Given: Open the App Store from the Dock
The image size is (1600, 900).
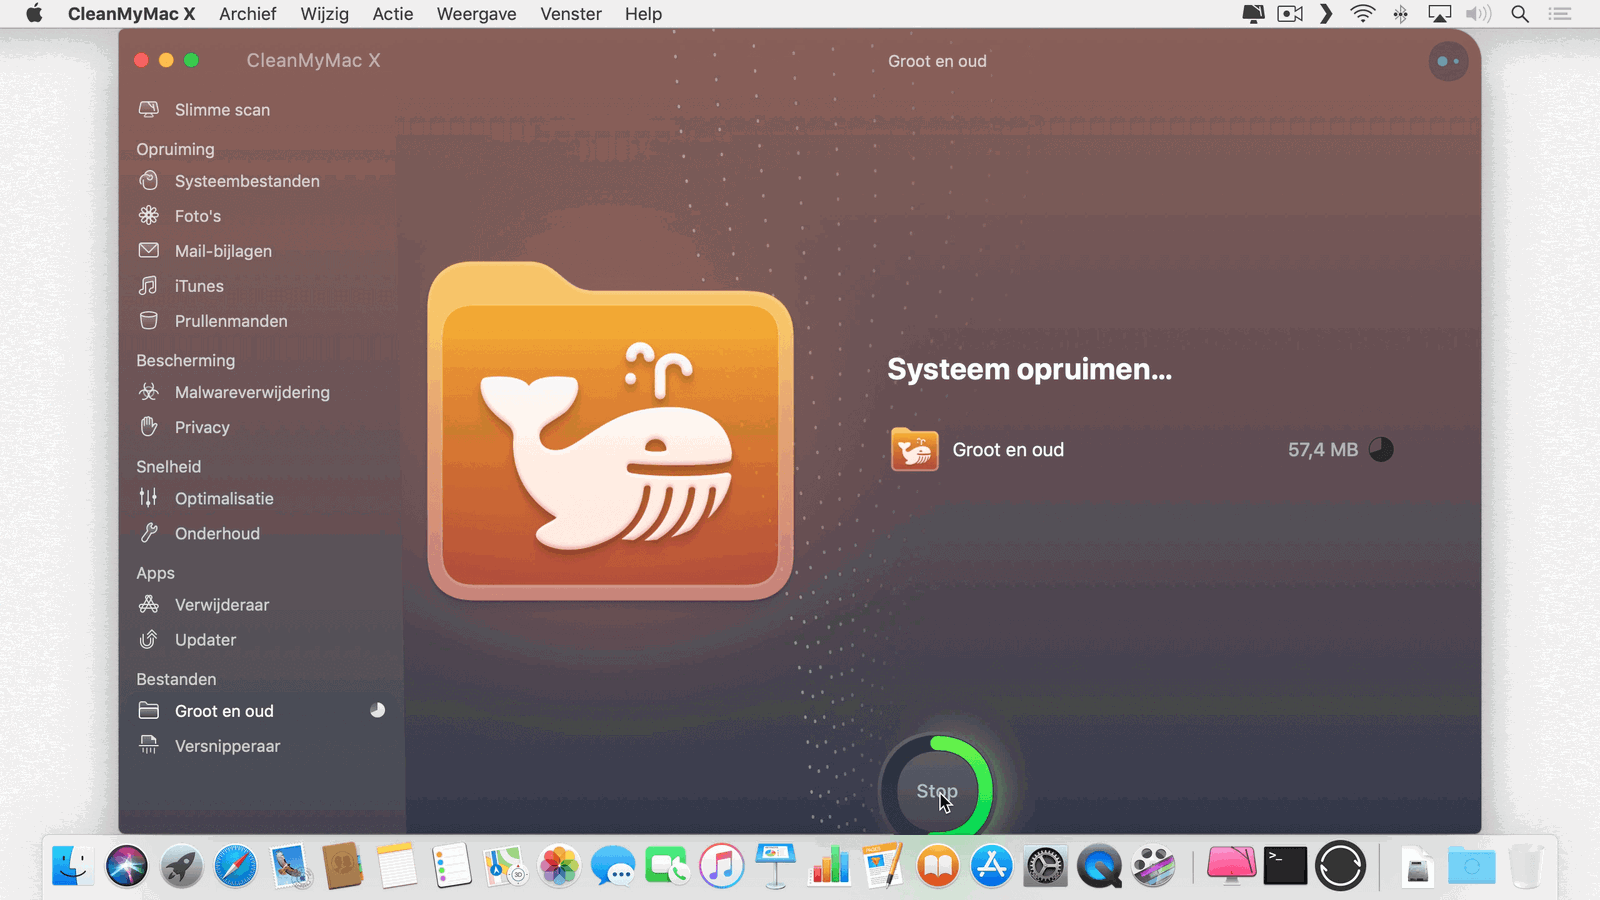Looking at the screenshot, I should point(991,866).
